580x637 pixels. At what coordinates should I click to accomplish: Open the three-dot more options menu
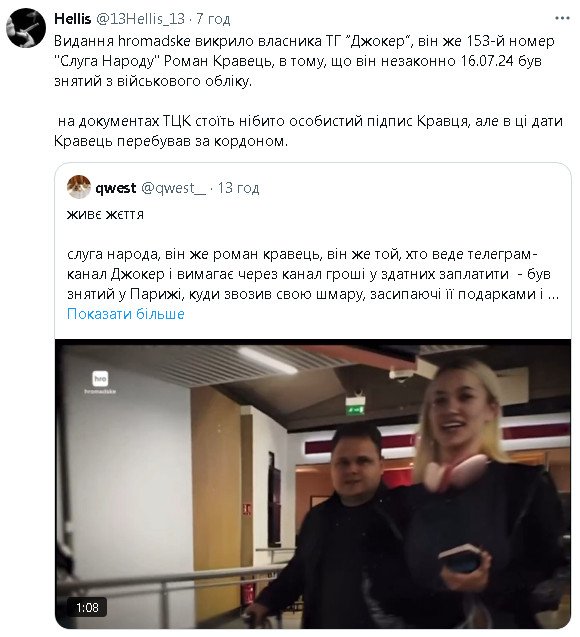[x=562, y=18]
